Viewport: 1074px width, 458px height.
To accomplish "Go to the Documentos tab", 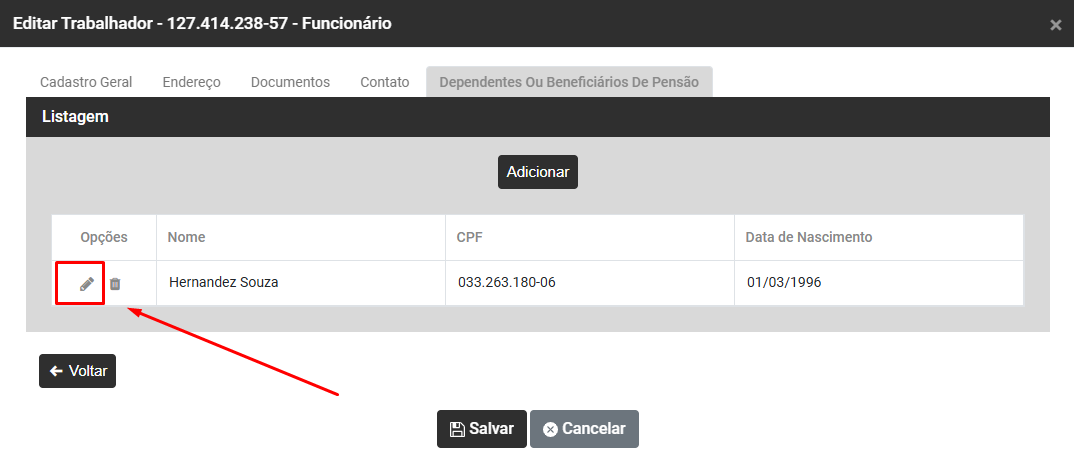I will pos(290,82).
